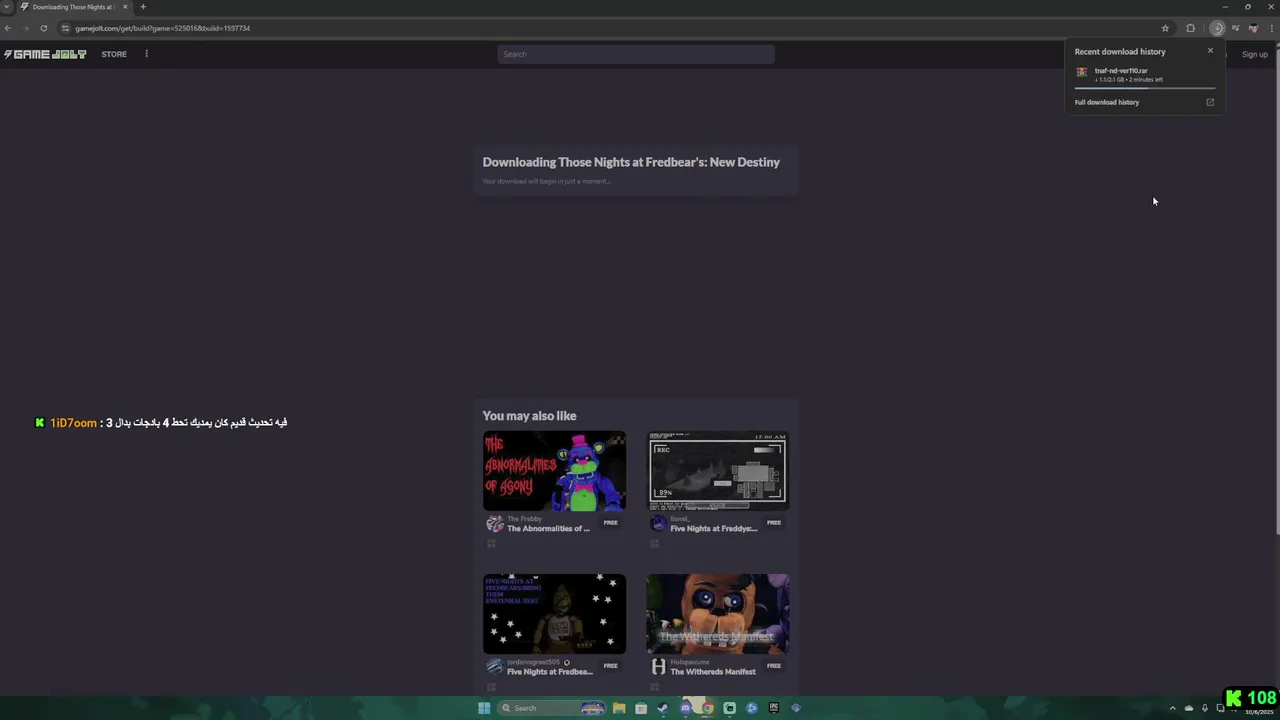
Task: Bookmark this page with the star icon
Action: [x=1165, y=28]
